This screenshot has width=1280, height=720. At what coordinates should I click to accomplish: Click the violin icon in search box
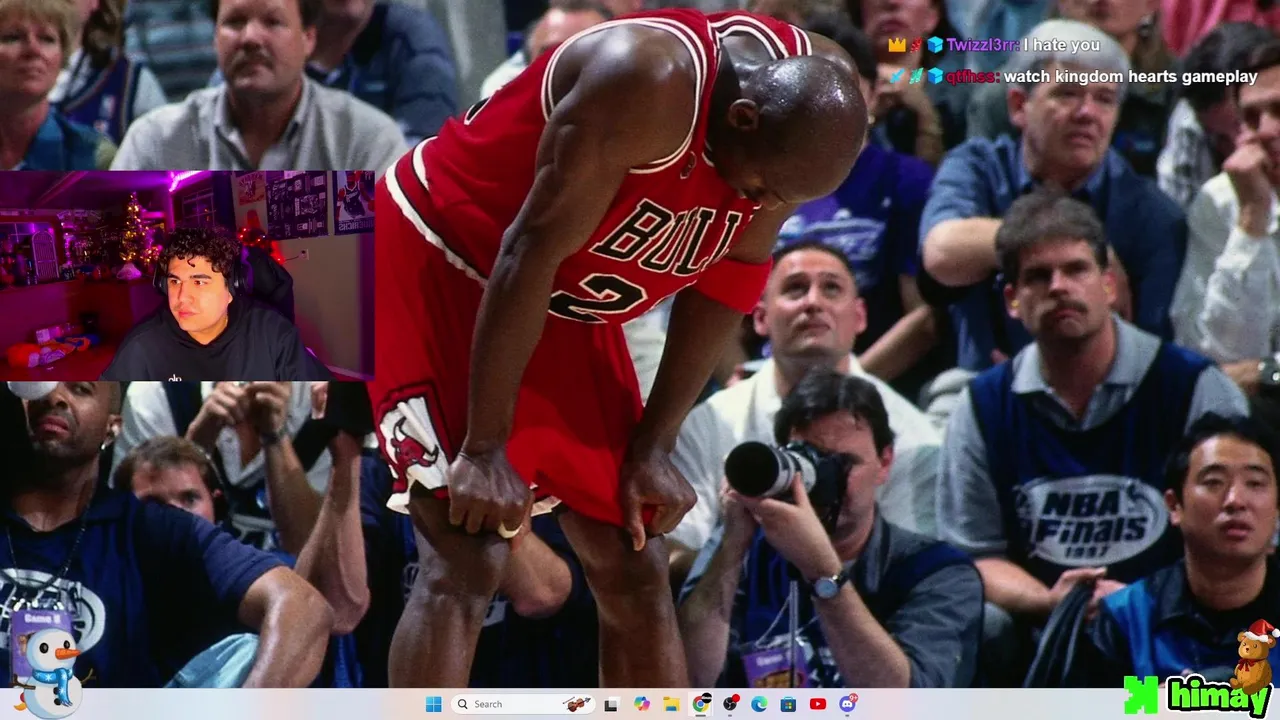point(575,704)
